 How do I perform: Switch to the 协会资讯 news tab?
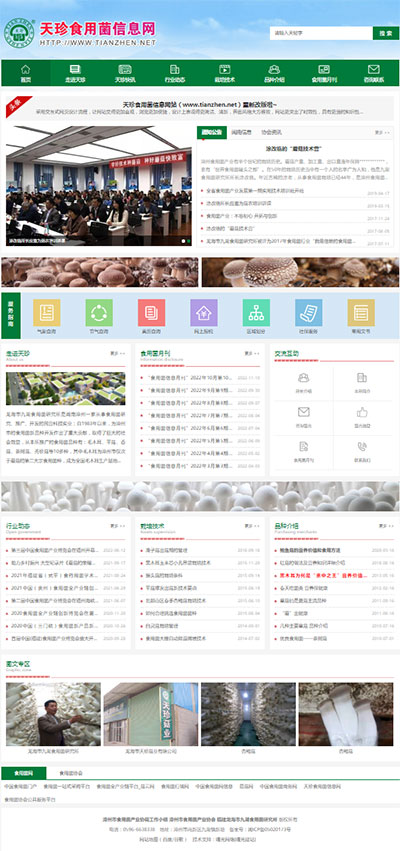coord(271,132)
